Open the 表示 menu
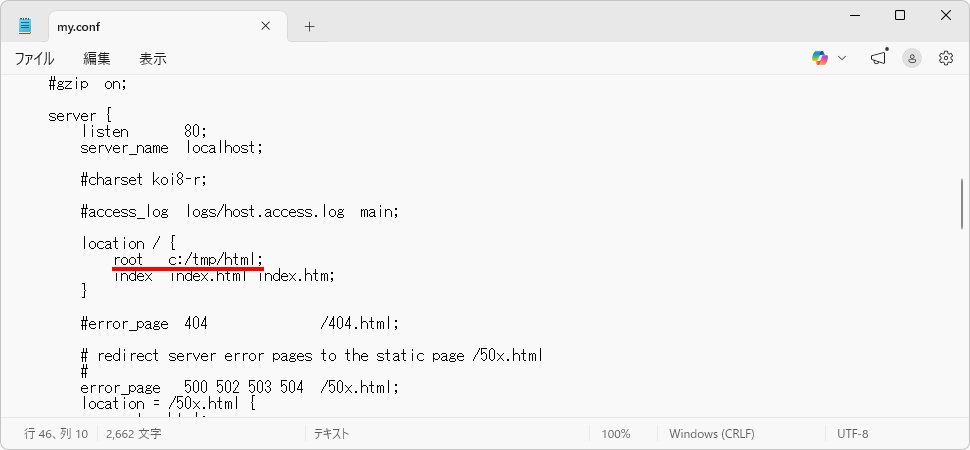The image size is (970, 450). tap(153, 59)
